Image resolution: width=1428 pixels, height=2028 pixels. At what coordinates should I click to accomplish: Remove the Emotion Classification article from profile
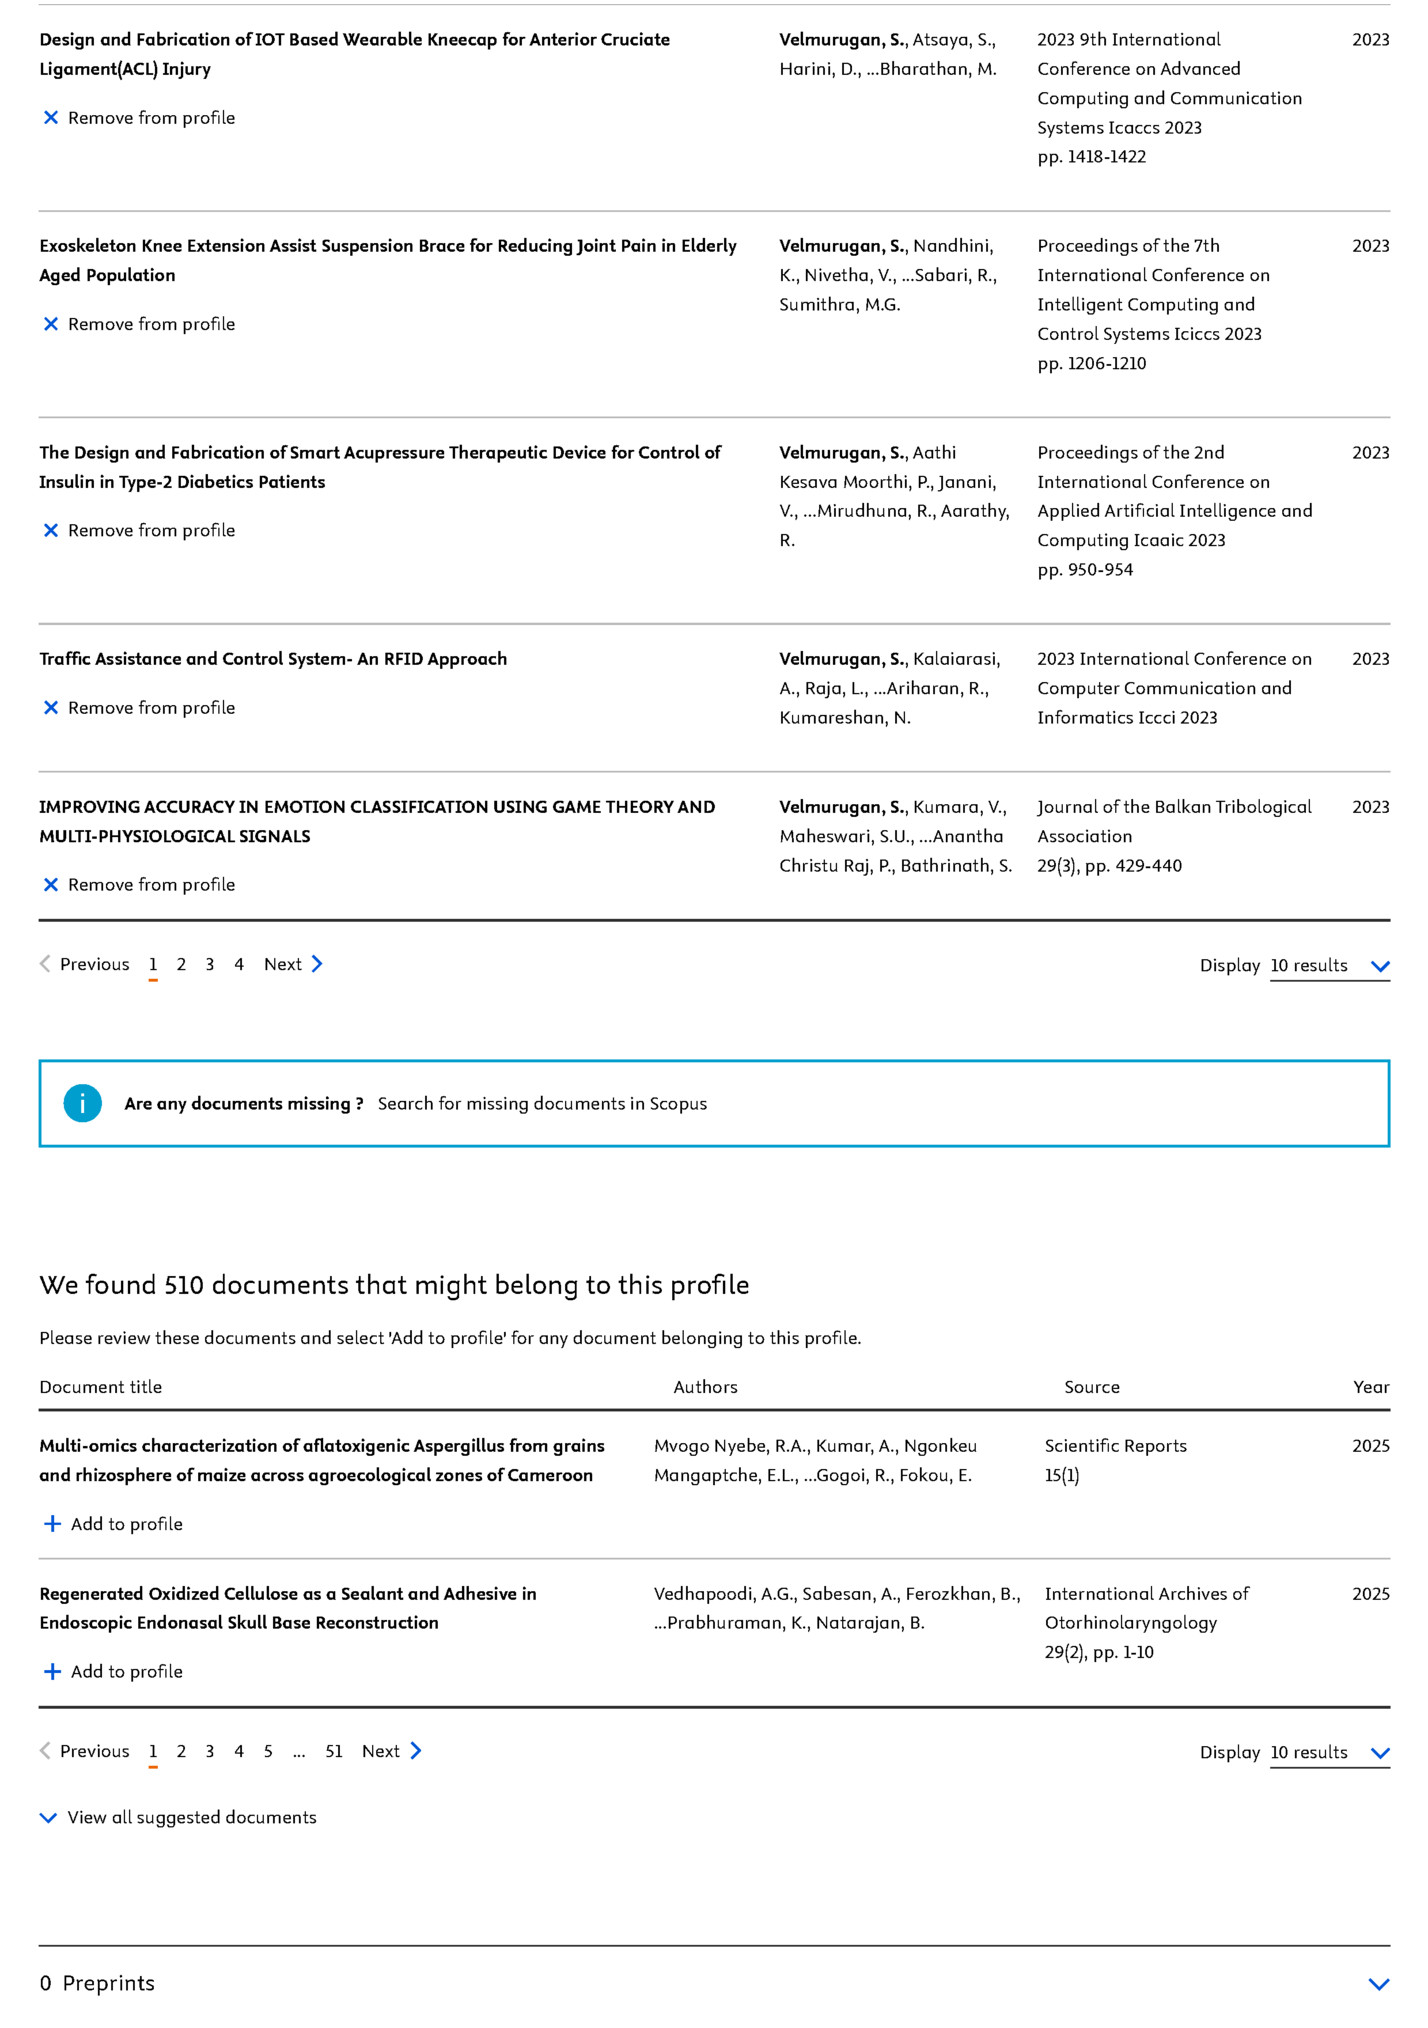[x=137, y=884]
